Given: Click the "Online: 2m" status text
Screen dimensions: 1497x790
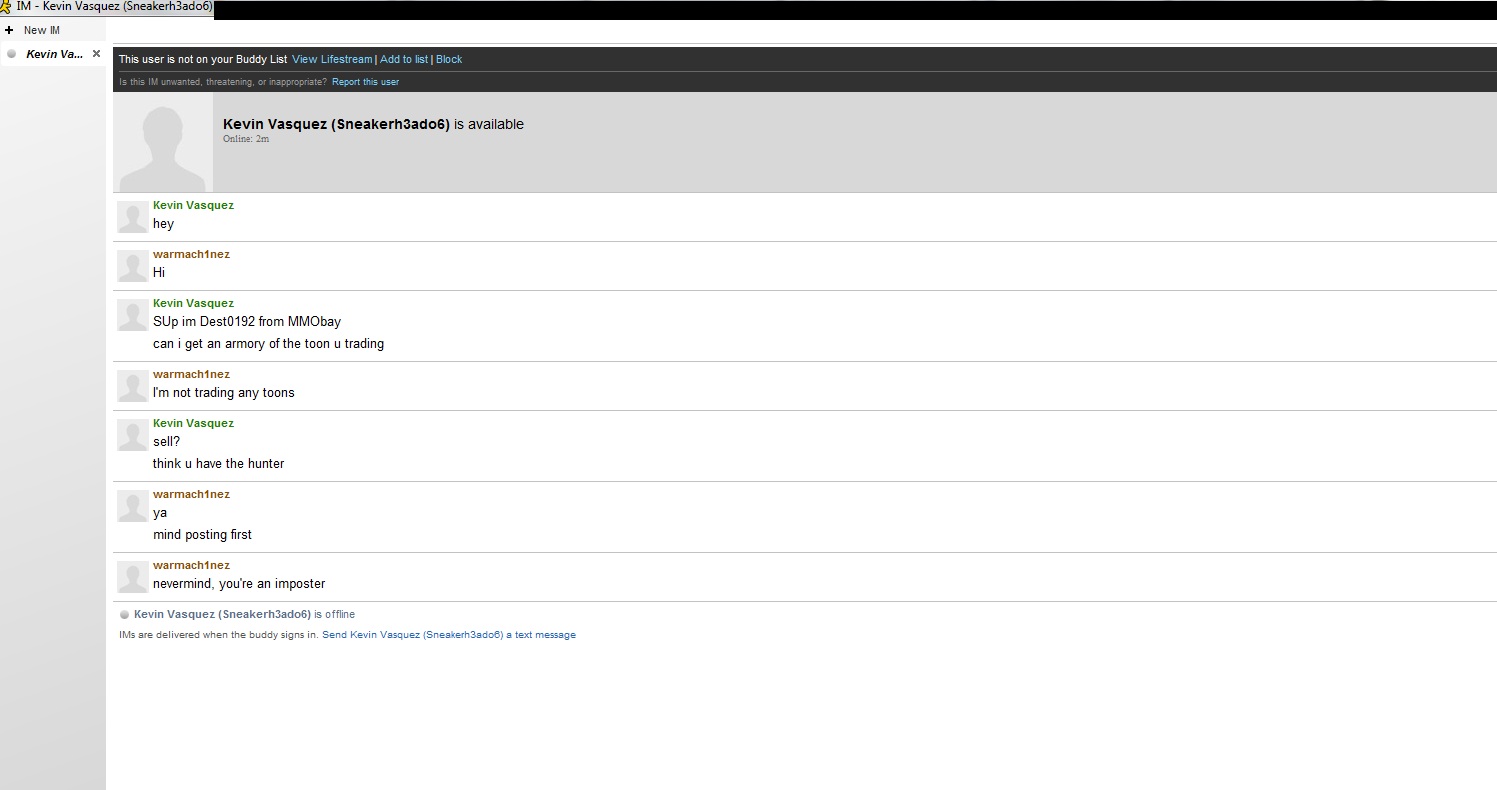Looking at the screenshot, I should pyautogui.click(x=246, y=139).
